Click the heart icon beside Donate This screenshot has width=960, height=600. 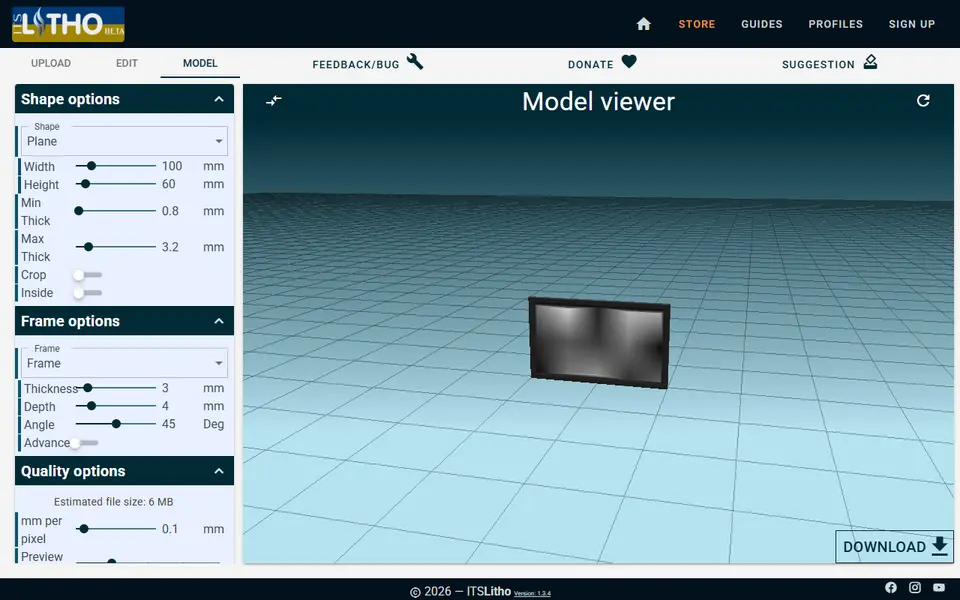point(629,62)
